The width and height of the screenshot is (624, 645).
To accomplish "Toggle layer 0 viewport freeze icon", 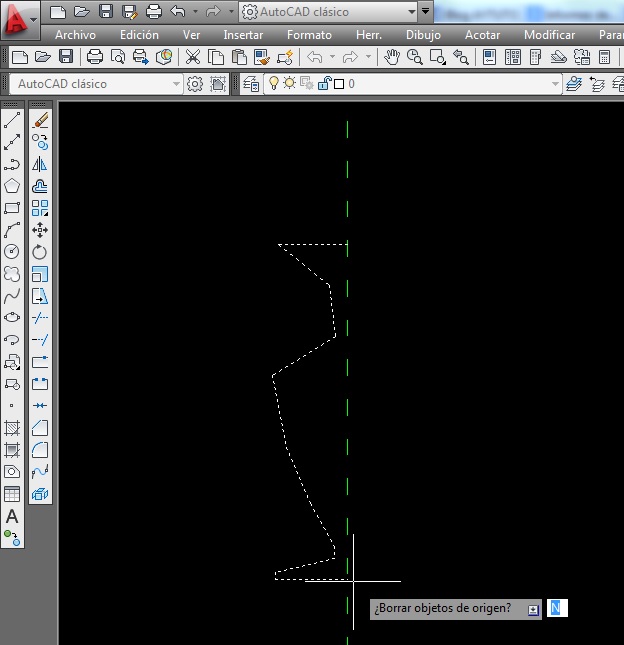I will (x=307, y=84).
